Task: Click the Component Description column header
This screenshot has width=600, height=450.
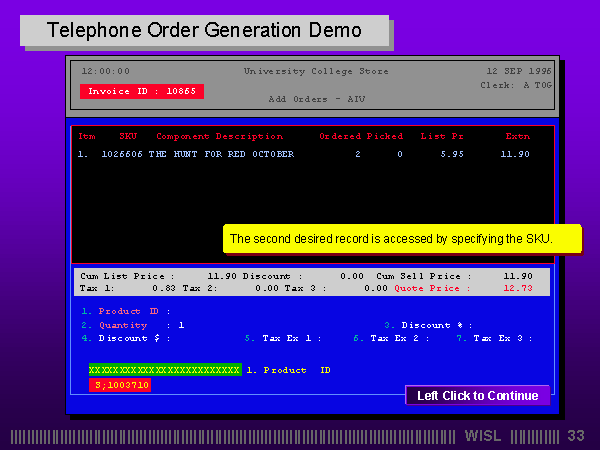Action: pyautogui.click(x=219, y=136)
